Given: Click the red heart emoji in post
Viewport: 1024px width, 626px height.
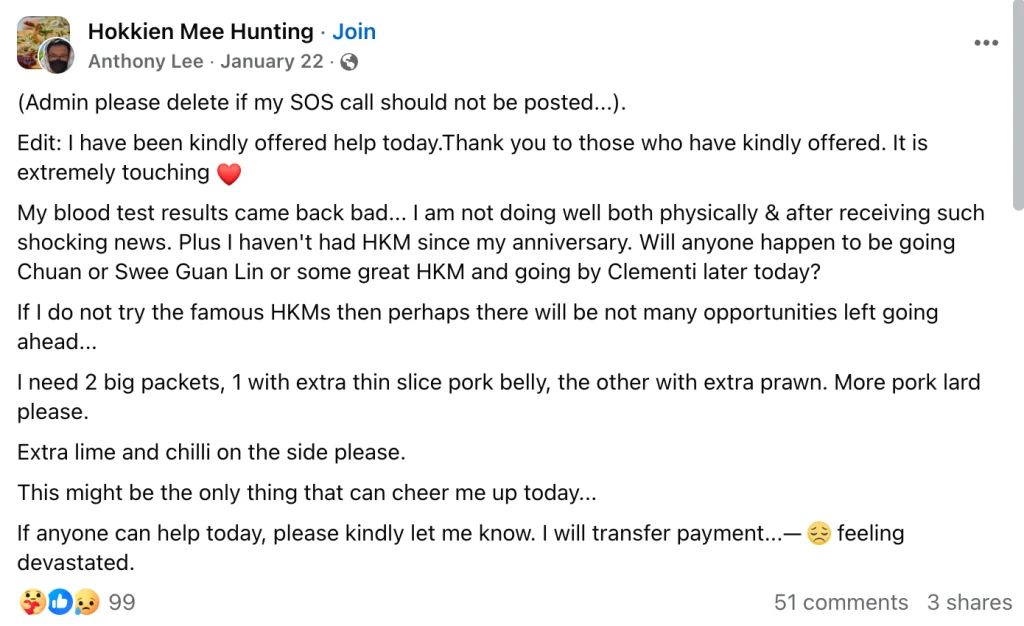Looking at the screenshot, I should click(229, 174).
